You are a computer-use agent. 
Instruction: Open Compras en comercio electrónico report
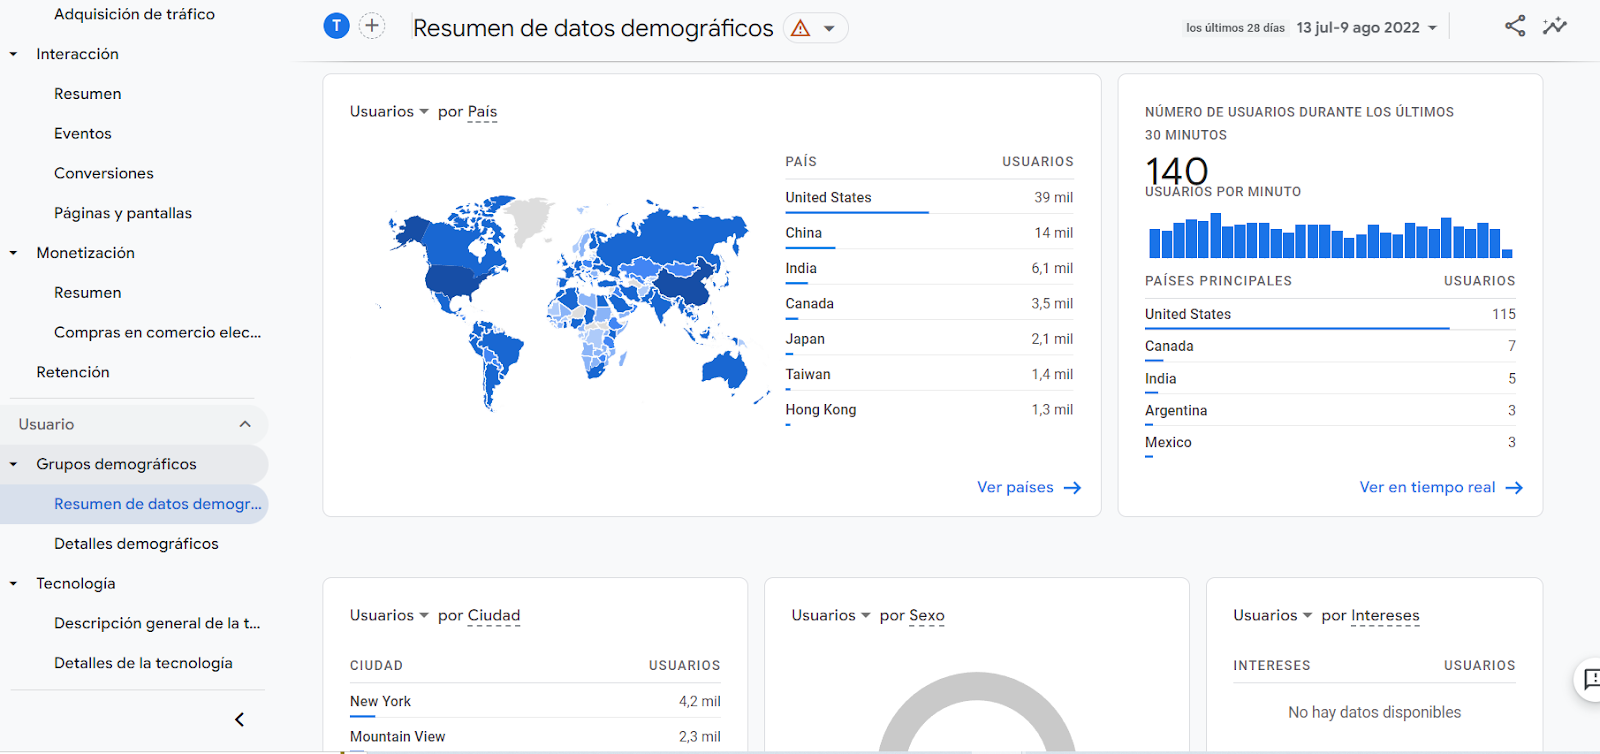click(x=157, y=332)
